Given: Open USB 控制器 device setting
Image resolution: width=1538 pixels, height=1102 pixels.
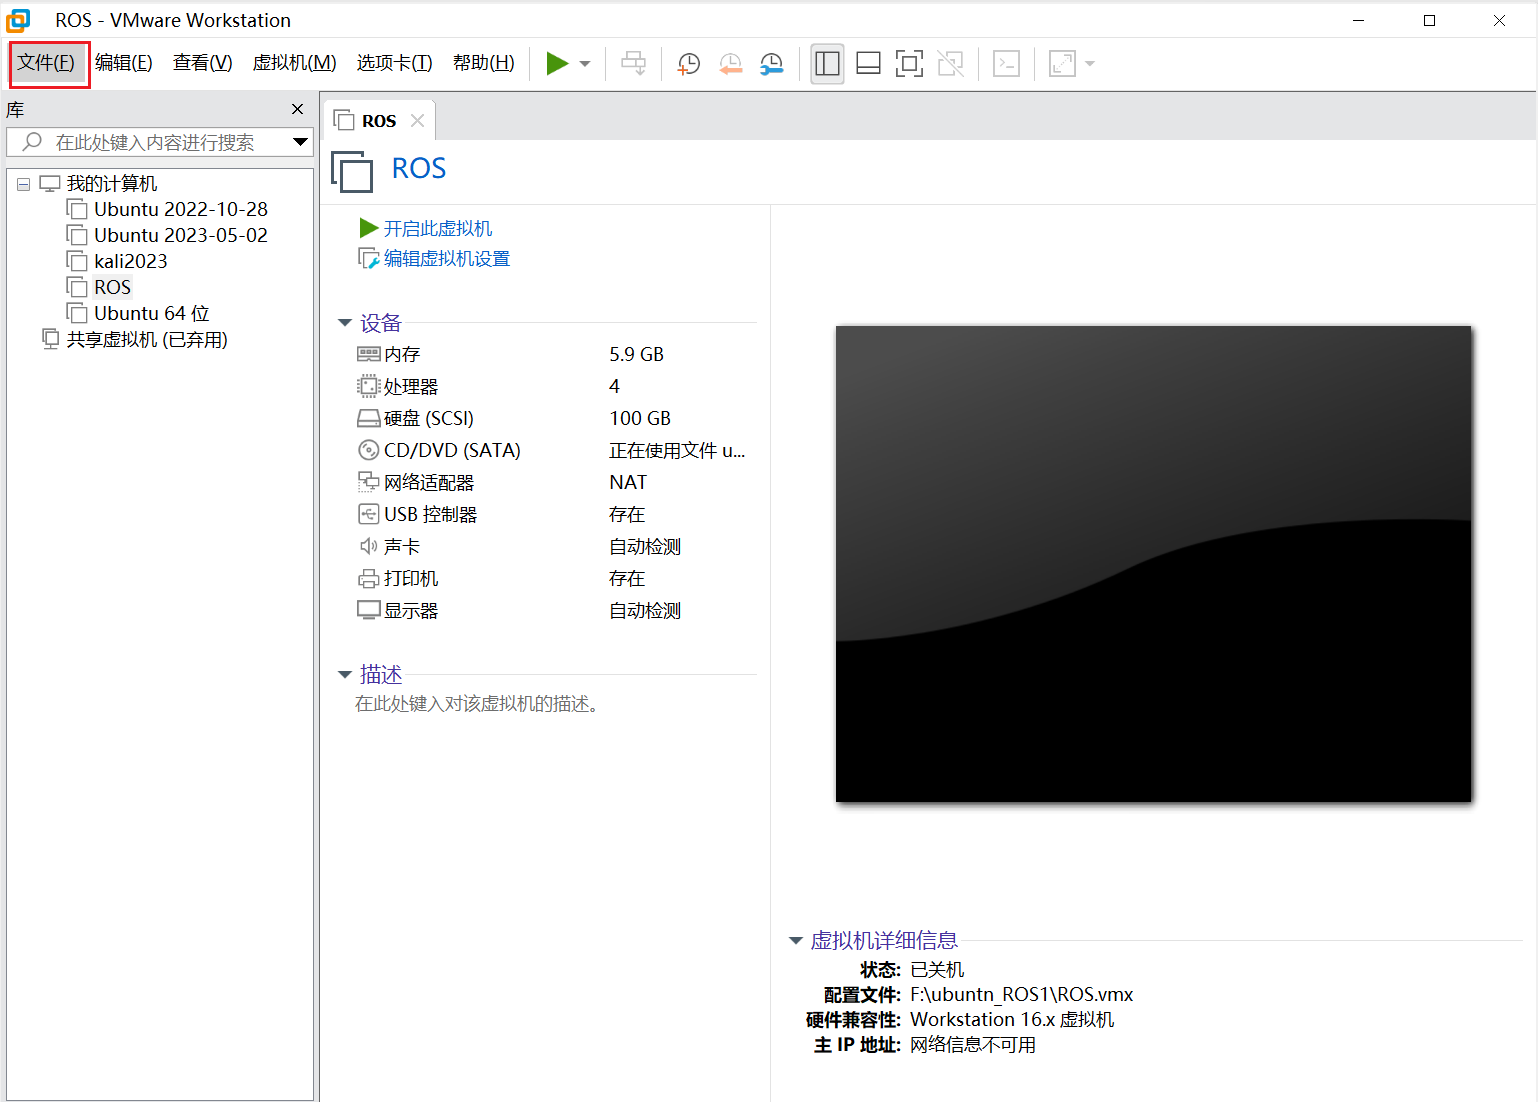Looking at the screenshot, I should point(430,514).
